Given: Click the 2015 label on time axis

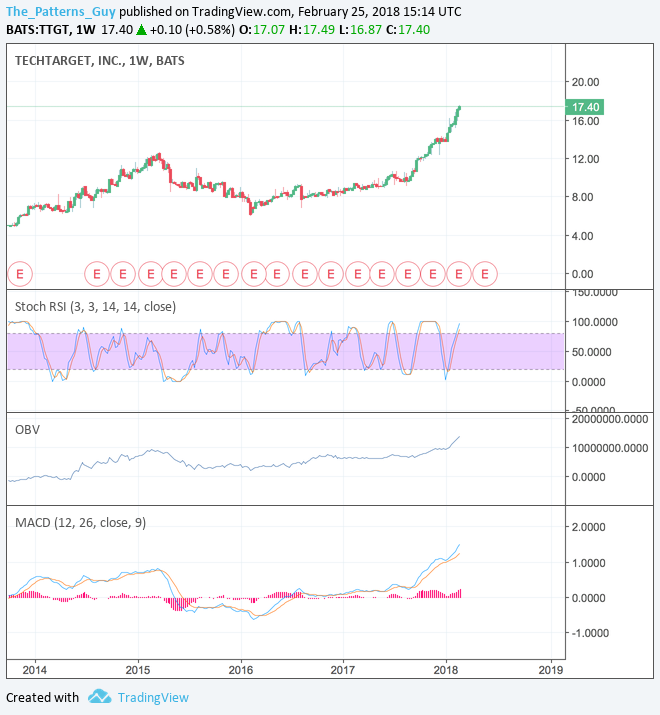Looking at the screenshot, I should click(138, 670).
